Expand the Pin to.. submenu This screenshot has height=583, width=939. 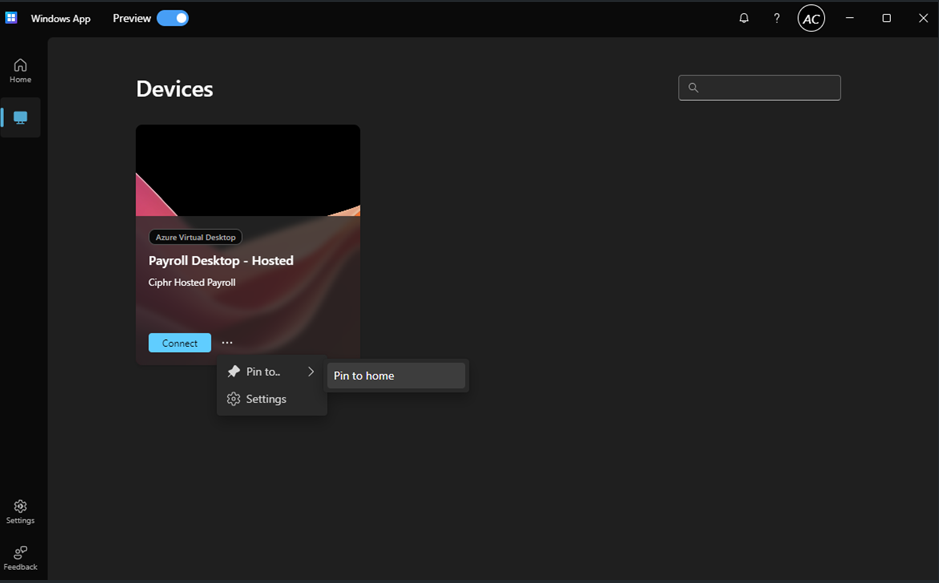point(271,372)
